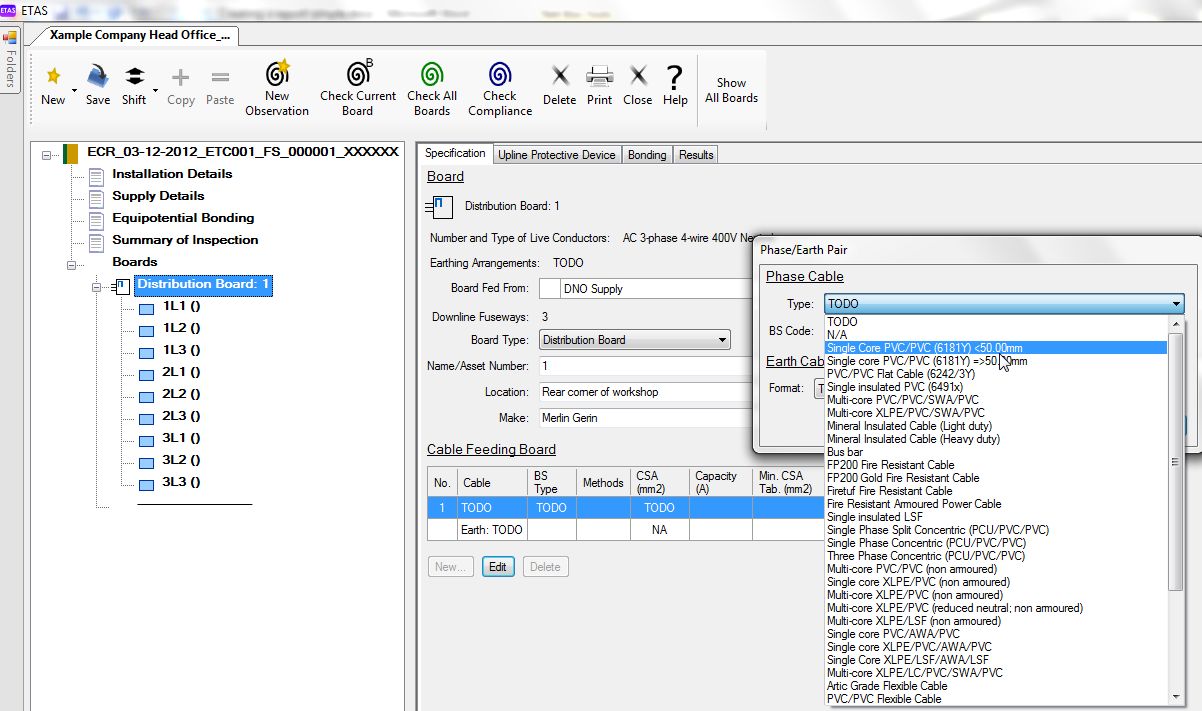Select circuit 2L1 in the tree
The height and width of the screenshot is (711, 1202).
pos(181,372)
